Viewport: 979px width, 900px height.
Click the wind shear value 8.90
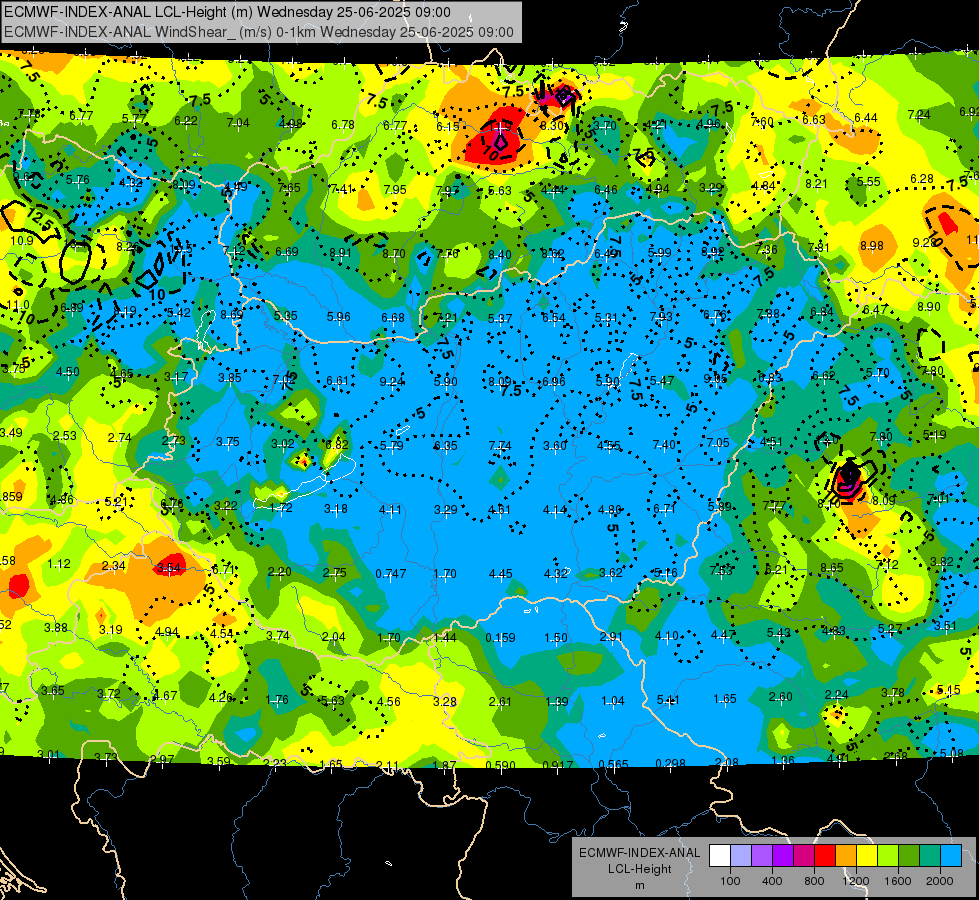pyautogui.click(x=929, y=307)
